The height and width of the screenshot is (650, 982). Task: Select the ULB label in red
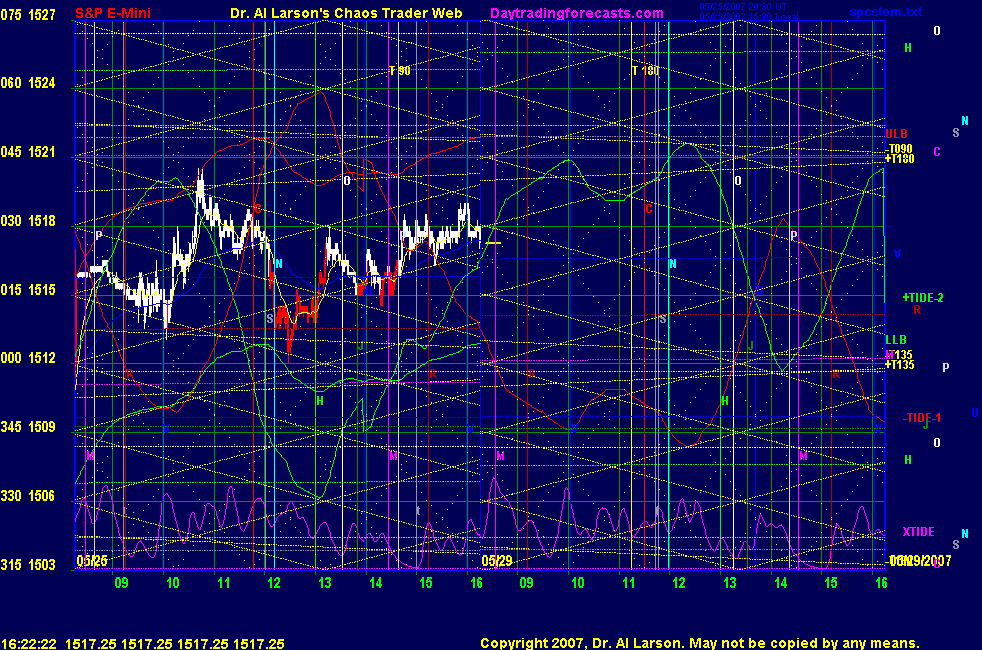[x=896, y=133]
